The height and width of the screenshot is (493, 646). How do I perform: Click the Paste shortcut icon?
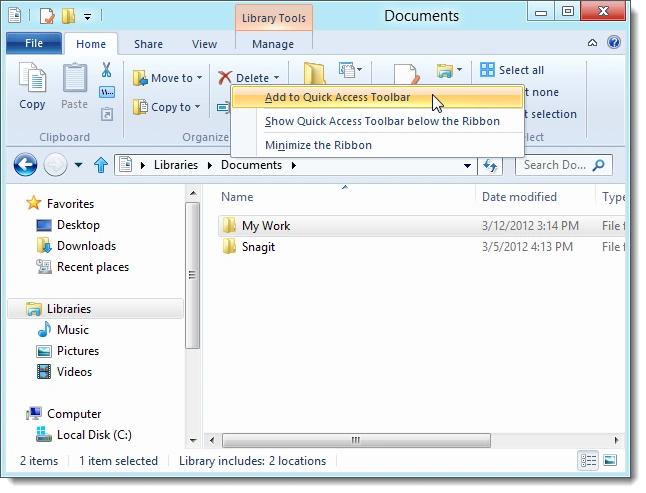click(107, 114)
